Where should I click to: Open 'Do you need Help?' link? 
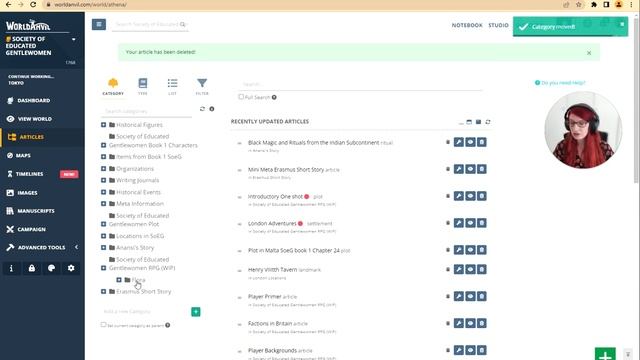point(560,83)
